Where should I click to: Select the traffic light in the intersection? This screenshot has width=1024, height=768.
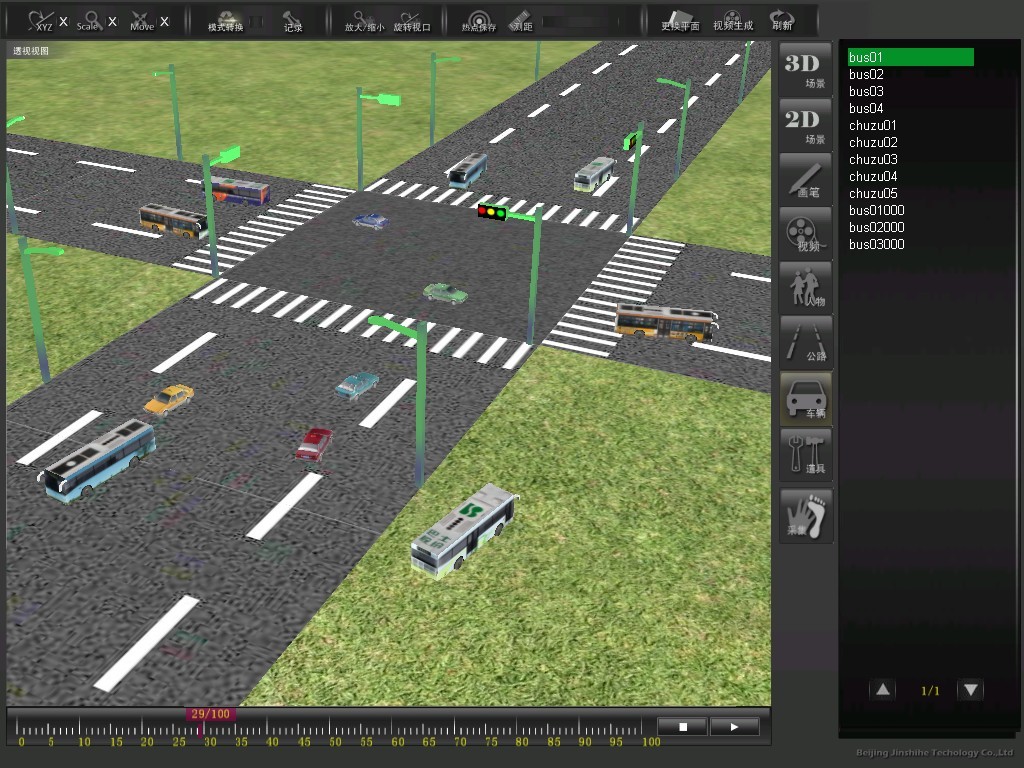492,212
